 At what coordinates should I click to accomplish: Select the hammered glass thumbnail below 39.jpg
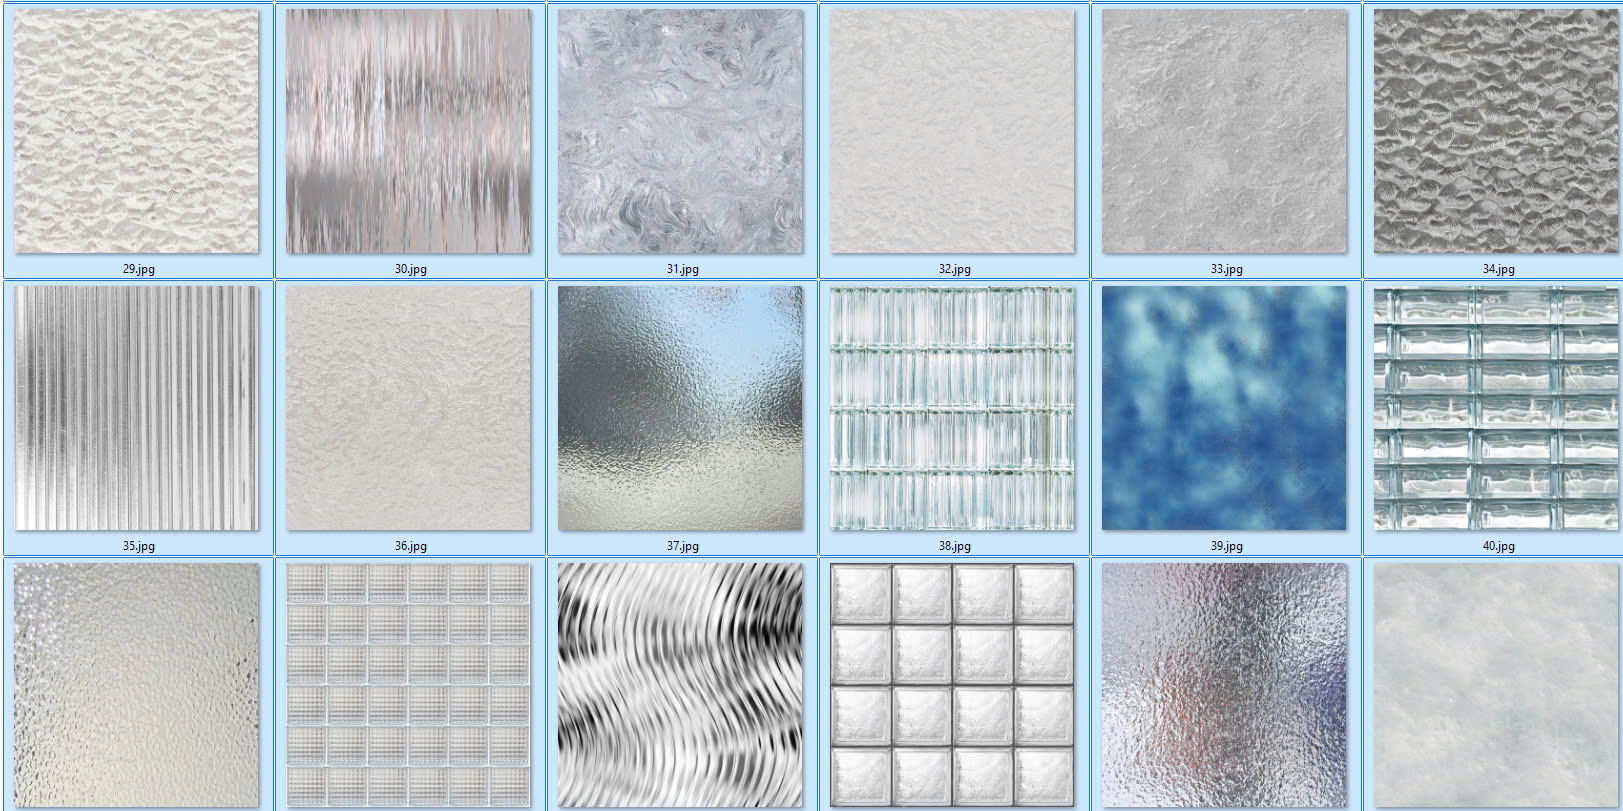1225,685
